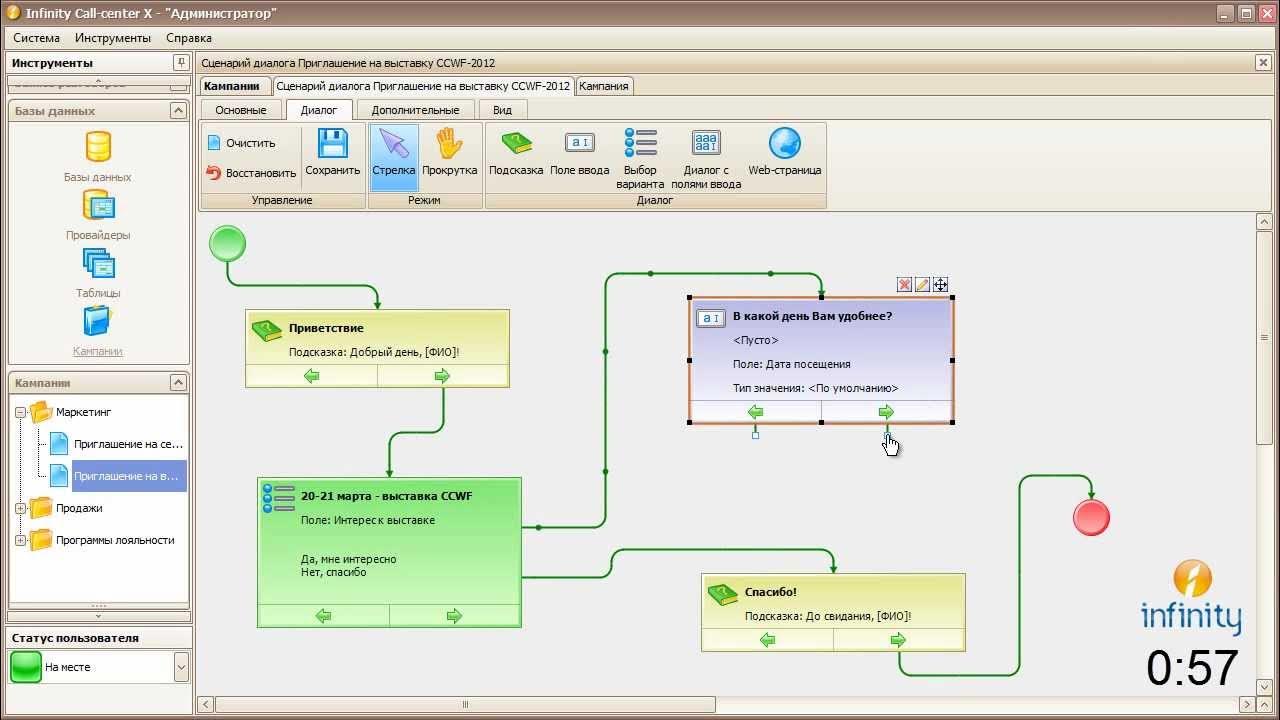
Task: Click forward arrow on Приветствие node
Action: (x=443, y=376)
